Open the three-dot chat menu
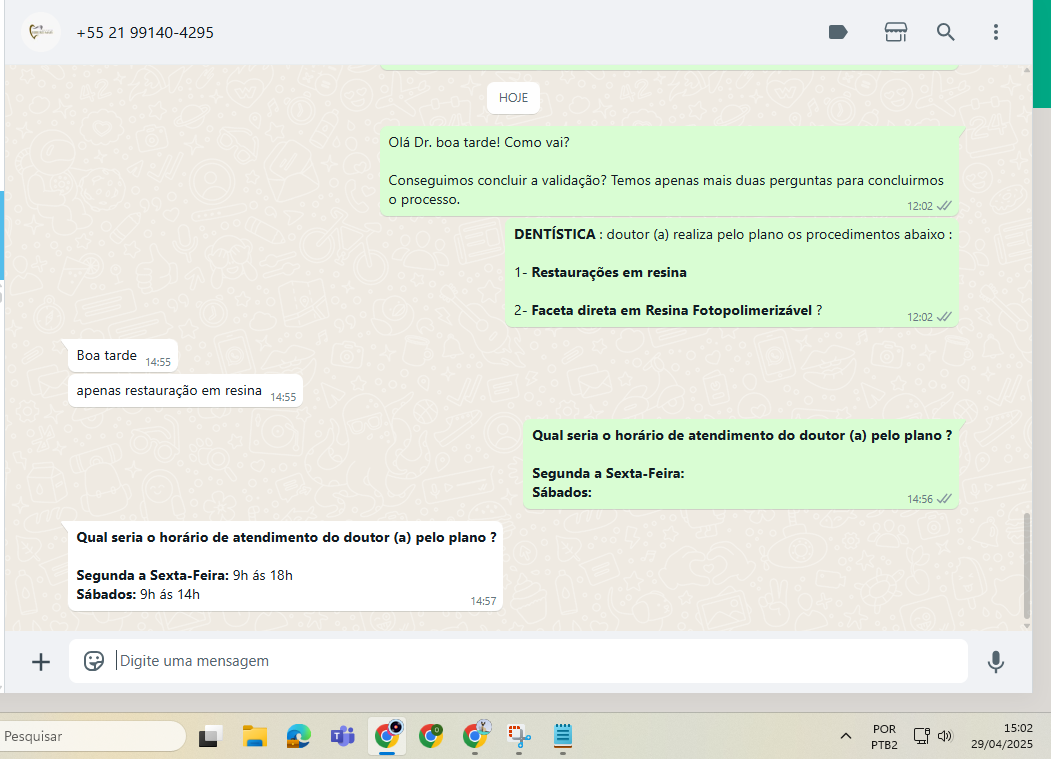This screenshot has height=759, width=1051. point(995,32)
